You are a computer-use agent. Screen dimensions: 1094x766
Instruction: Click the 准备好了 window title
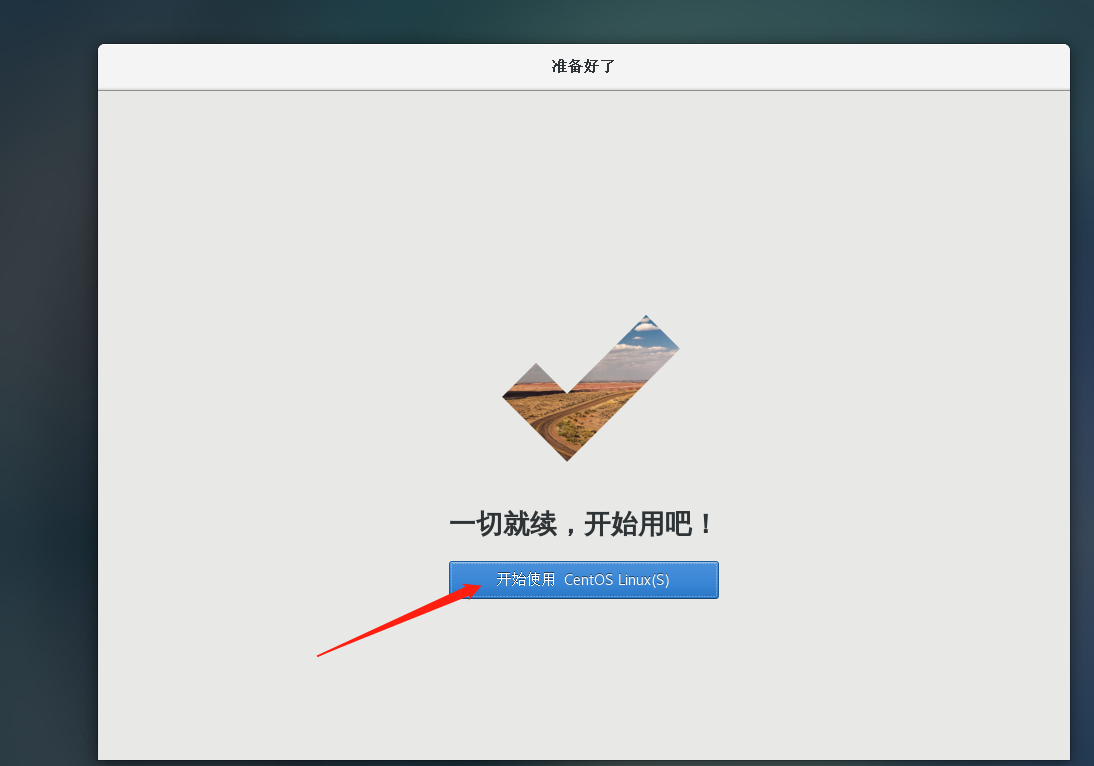click(583, 66)
